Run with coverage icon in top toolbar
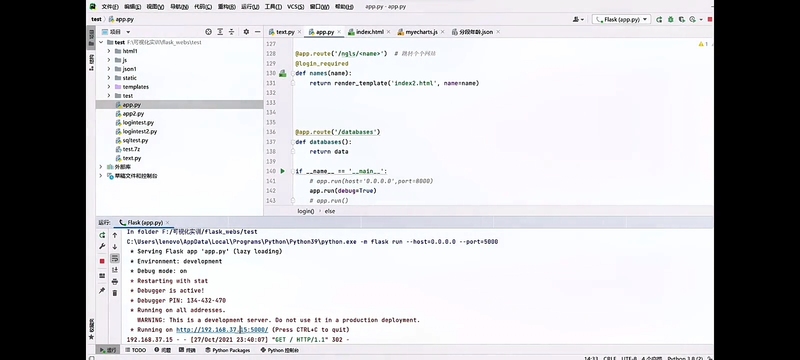This screenshot has height=360, width=800. (x=682, y=19)
